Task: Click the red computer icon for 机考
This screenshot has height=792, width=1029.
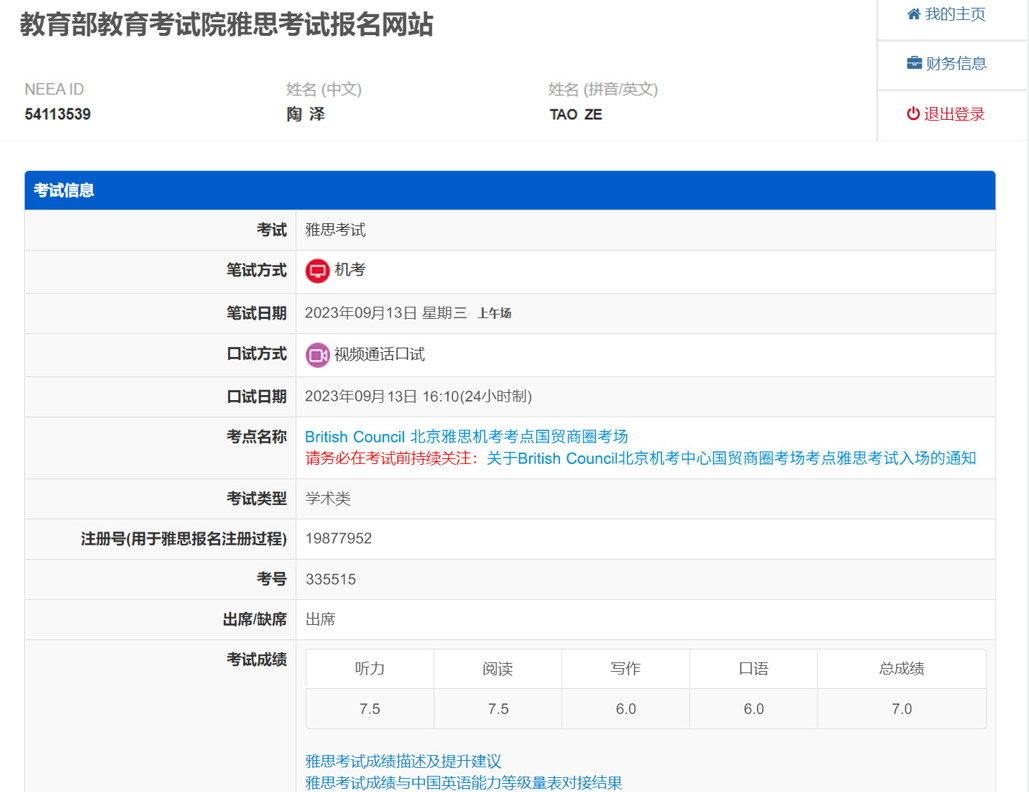Action: coord(318,270)
